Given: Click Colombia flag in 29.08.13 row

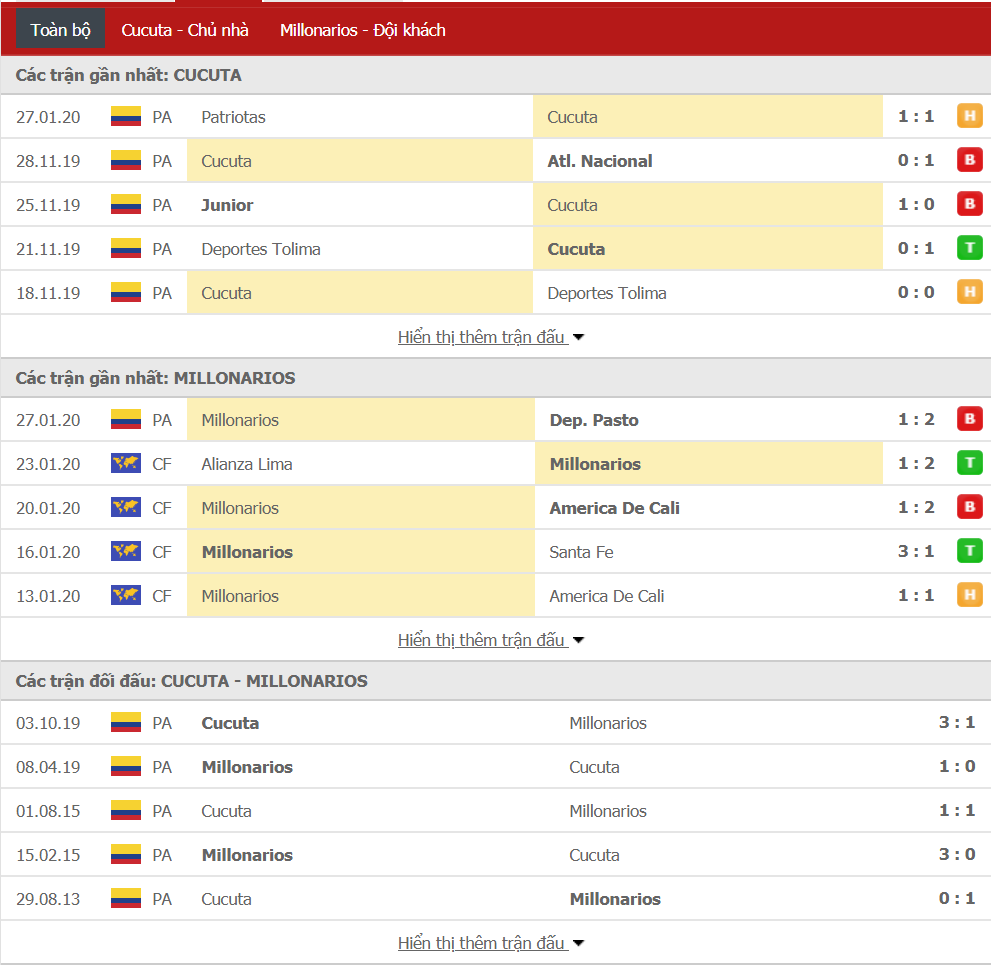Looking at the screenshot, I should click(126, 899).
